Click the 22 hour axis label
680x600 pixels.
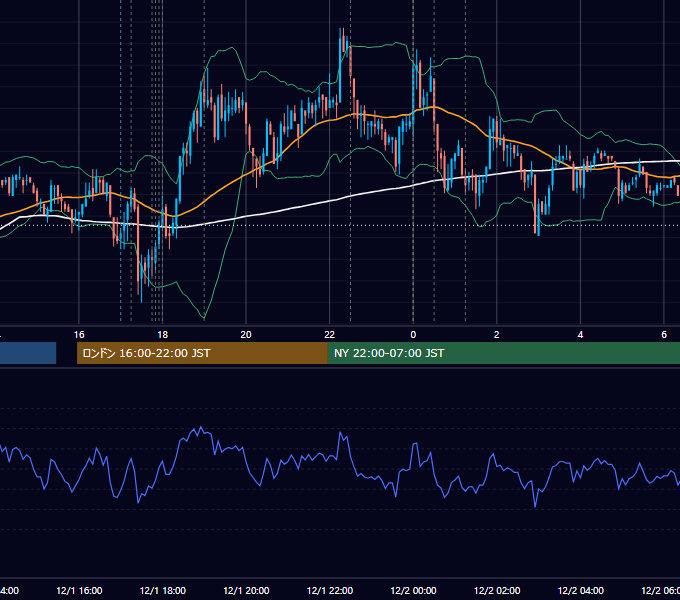330,335
